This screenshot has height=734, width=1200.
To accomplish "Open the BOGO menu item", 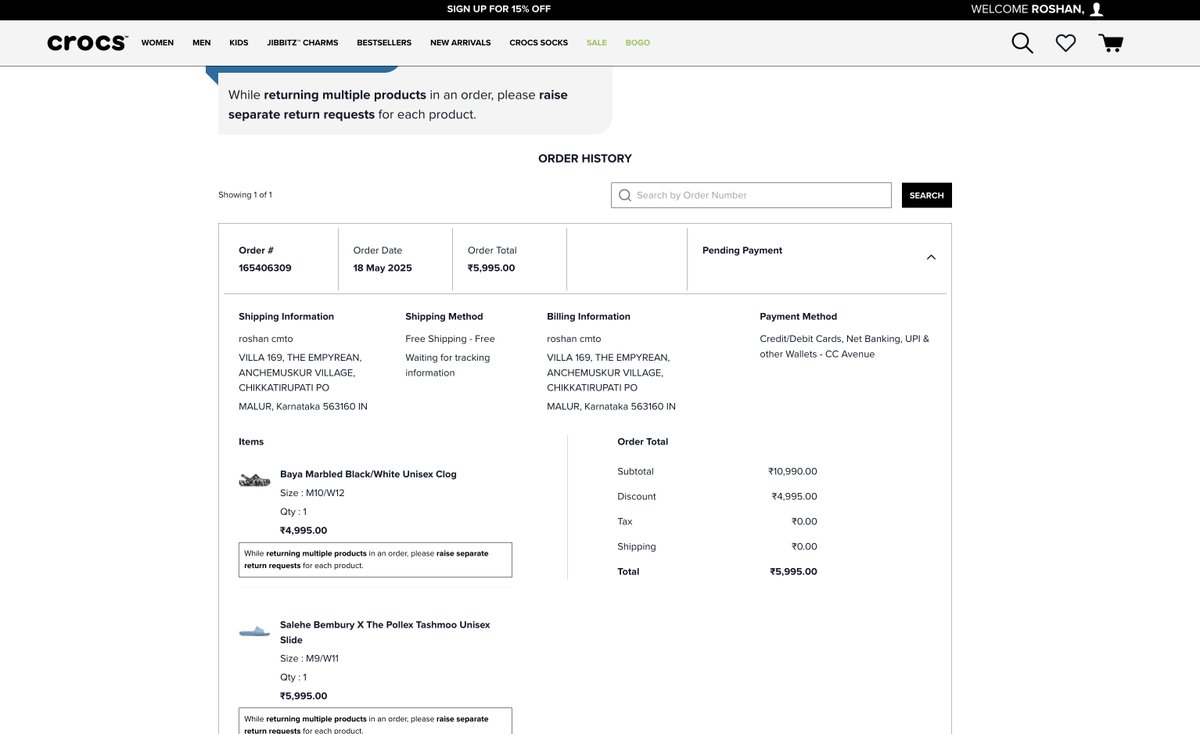I will (x=637, y=43).
